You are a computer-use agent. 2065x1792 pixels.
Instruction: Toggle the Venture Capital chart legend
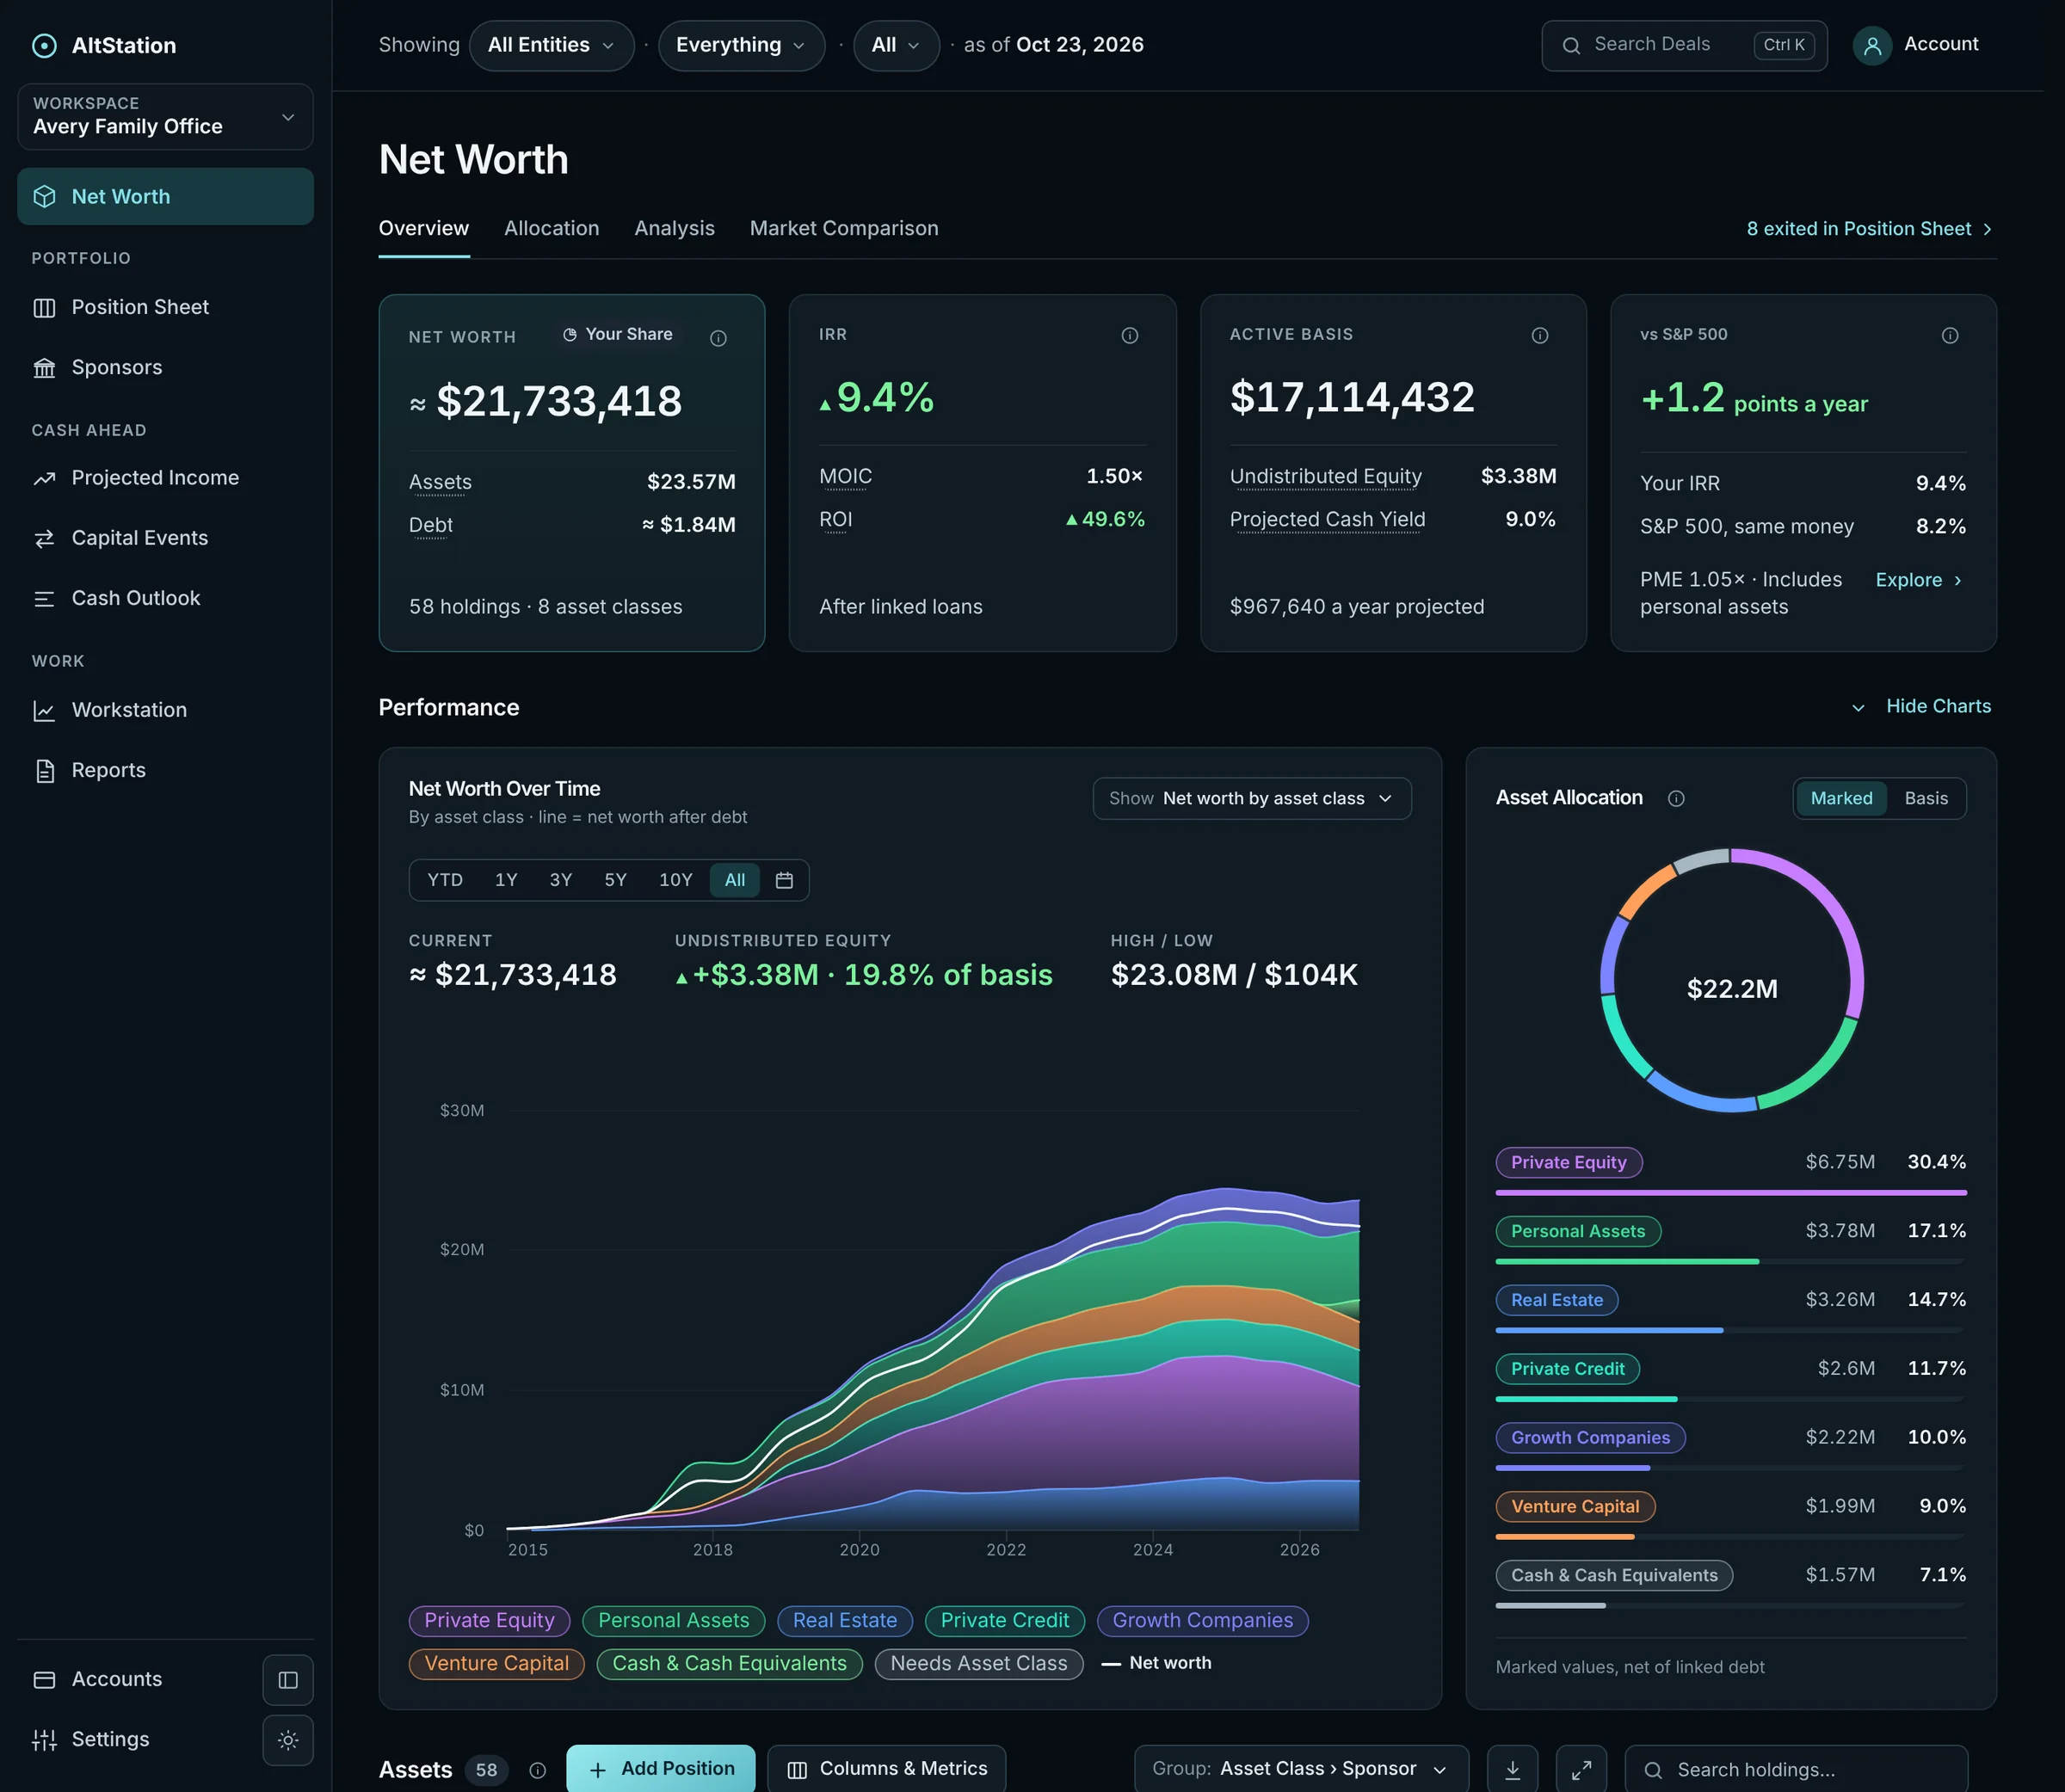click(x=496, y=1663)
